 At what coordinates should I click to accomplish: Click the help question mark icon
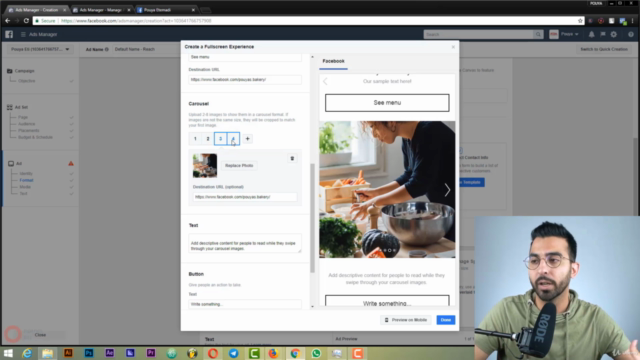click(x=631, y=35)
